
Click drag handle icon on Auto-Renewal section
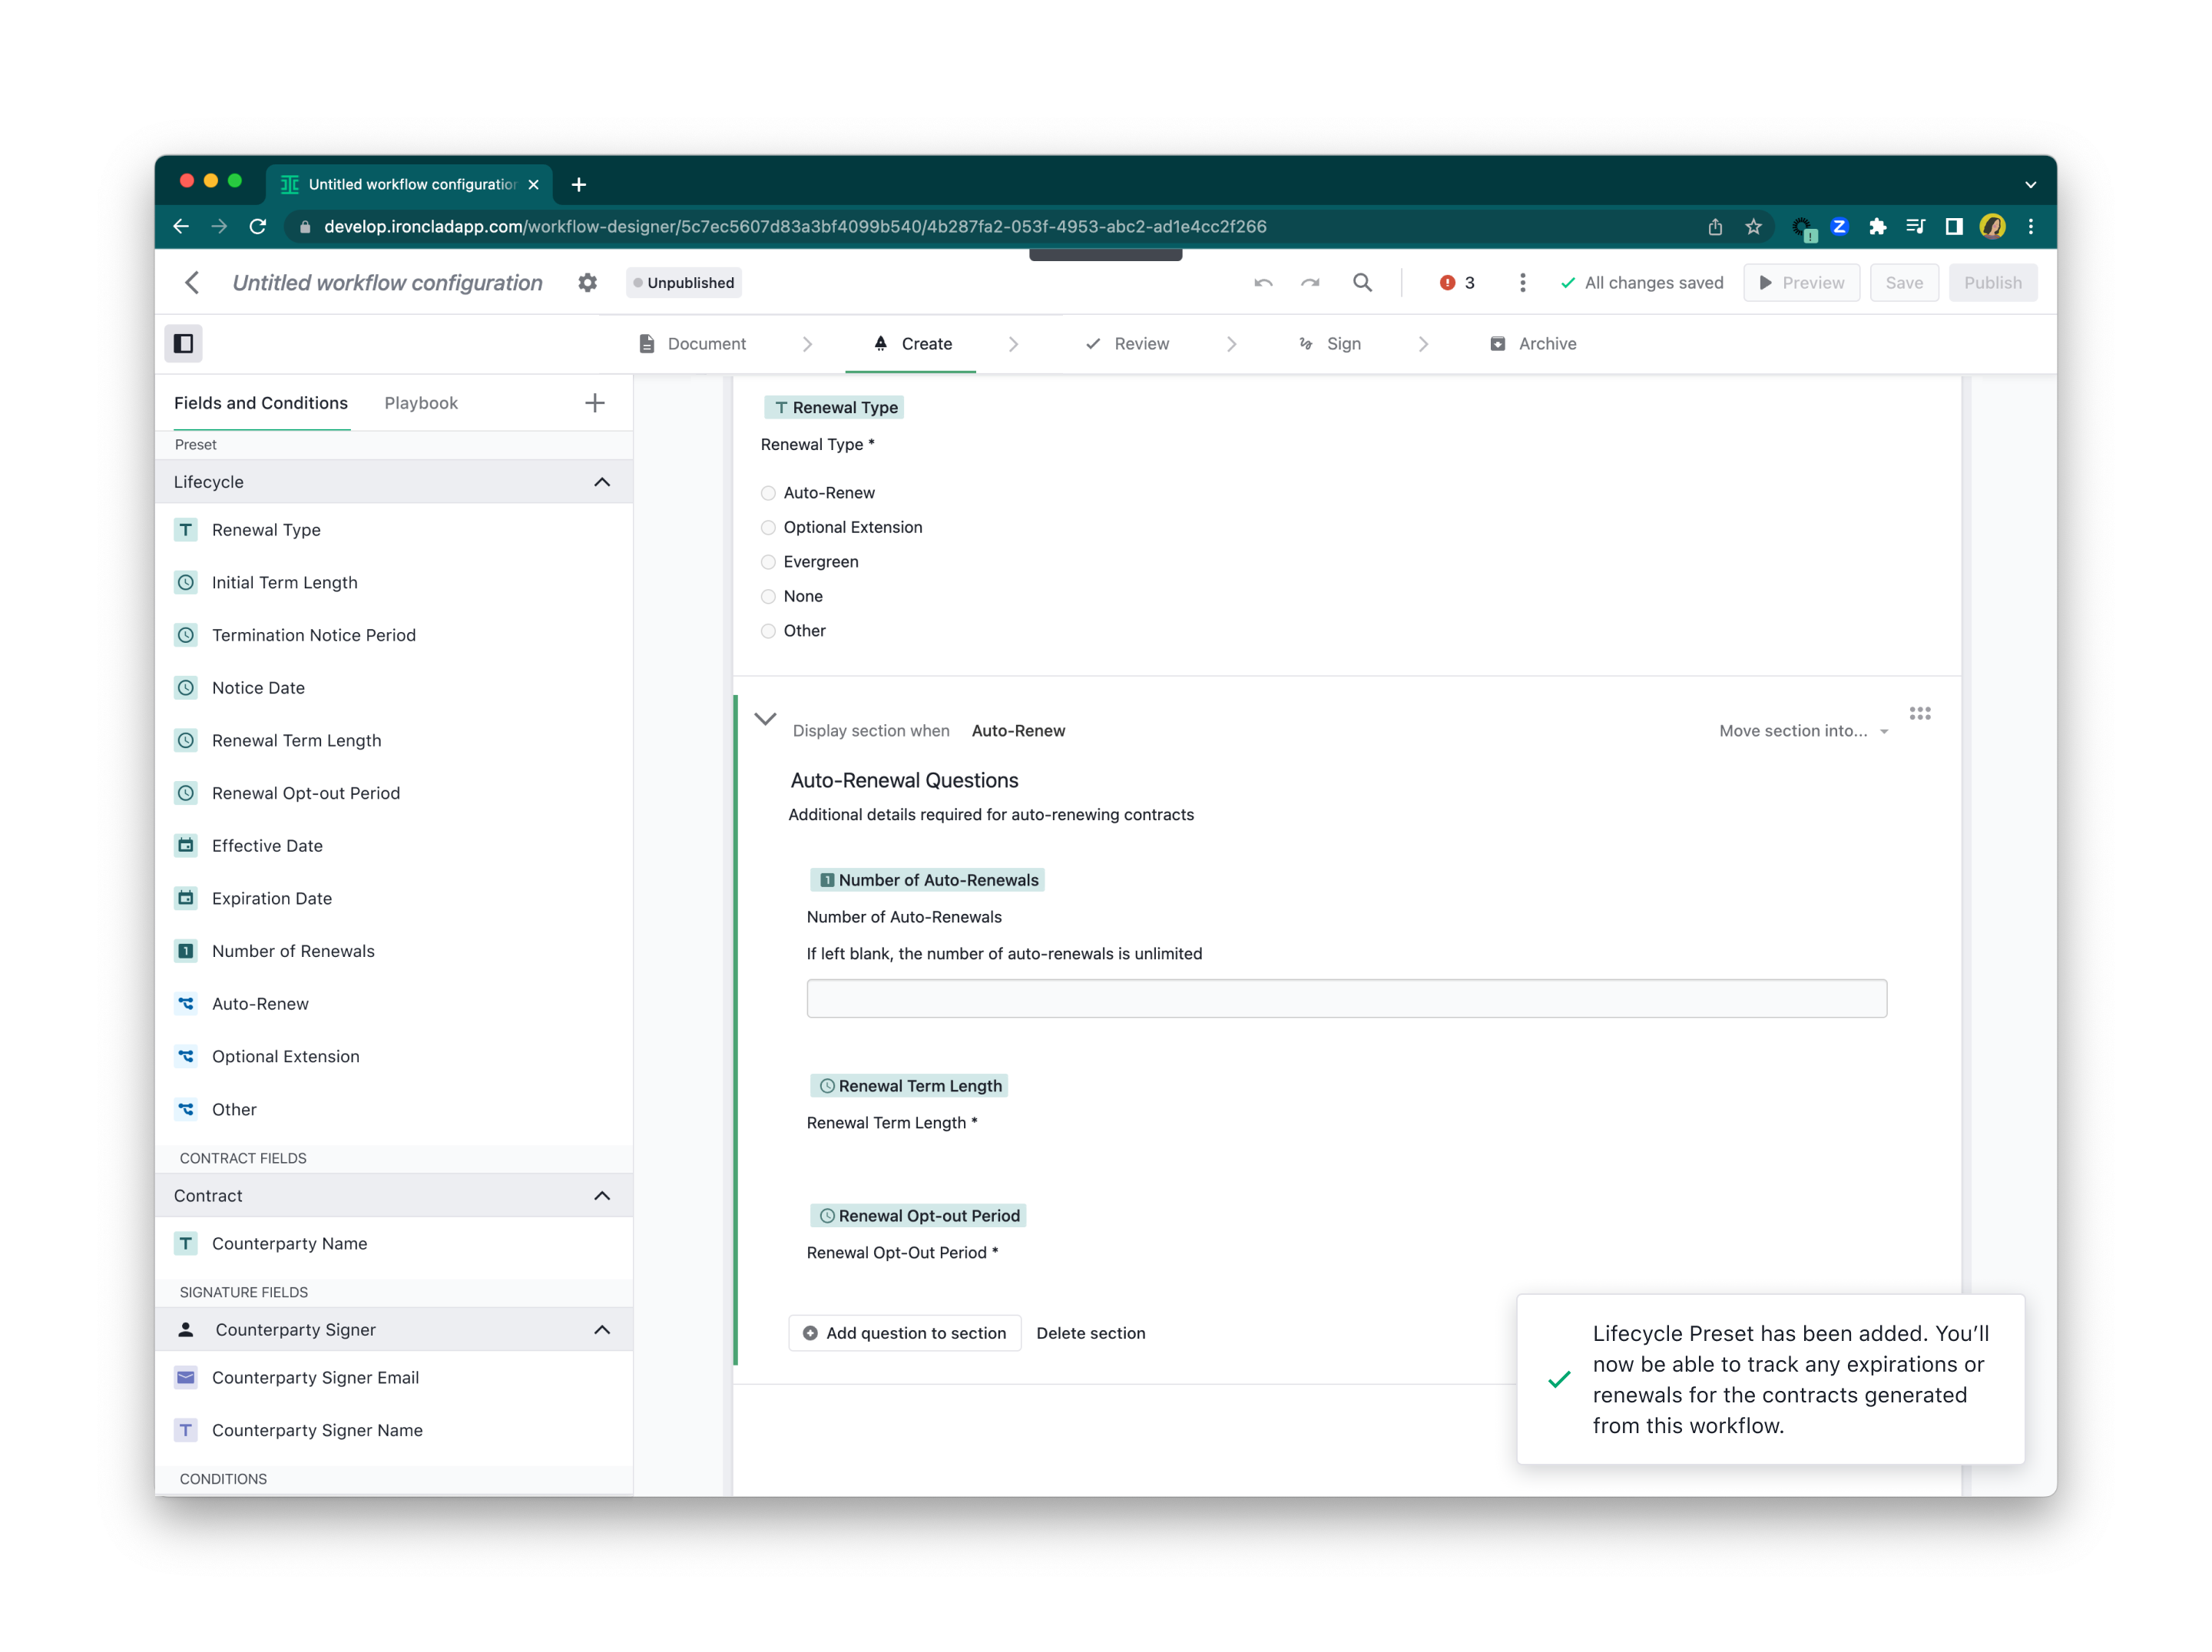(1920, 713)
